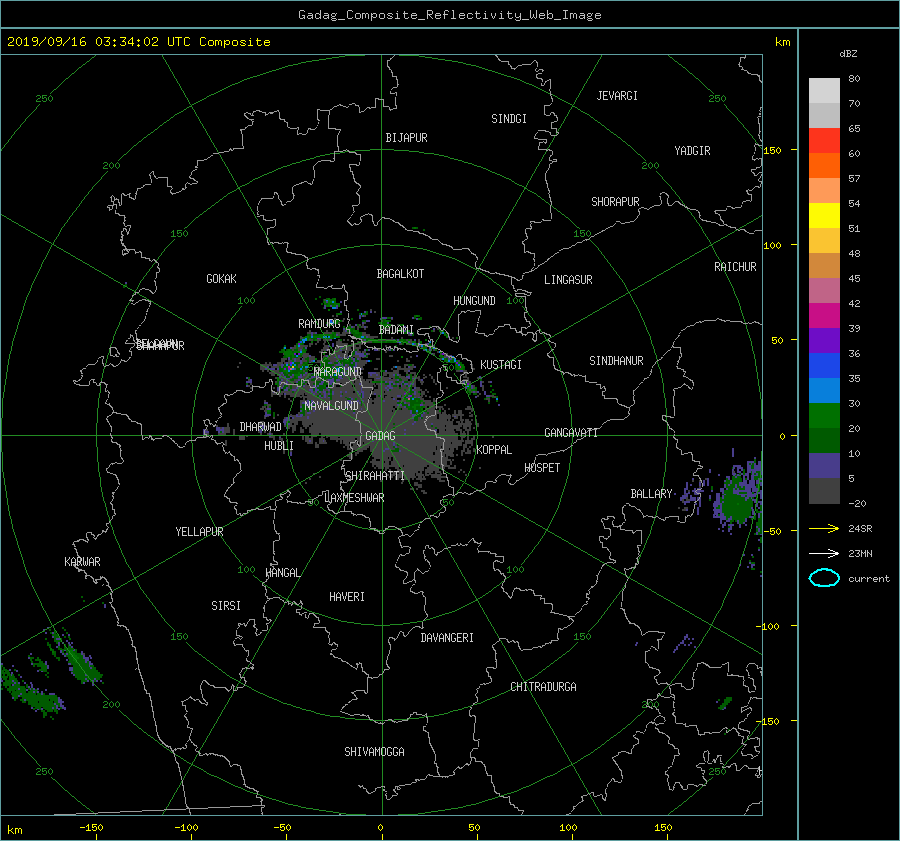Click the LINGASUR city label

[x=568, y=280]
